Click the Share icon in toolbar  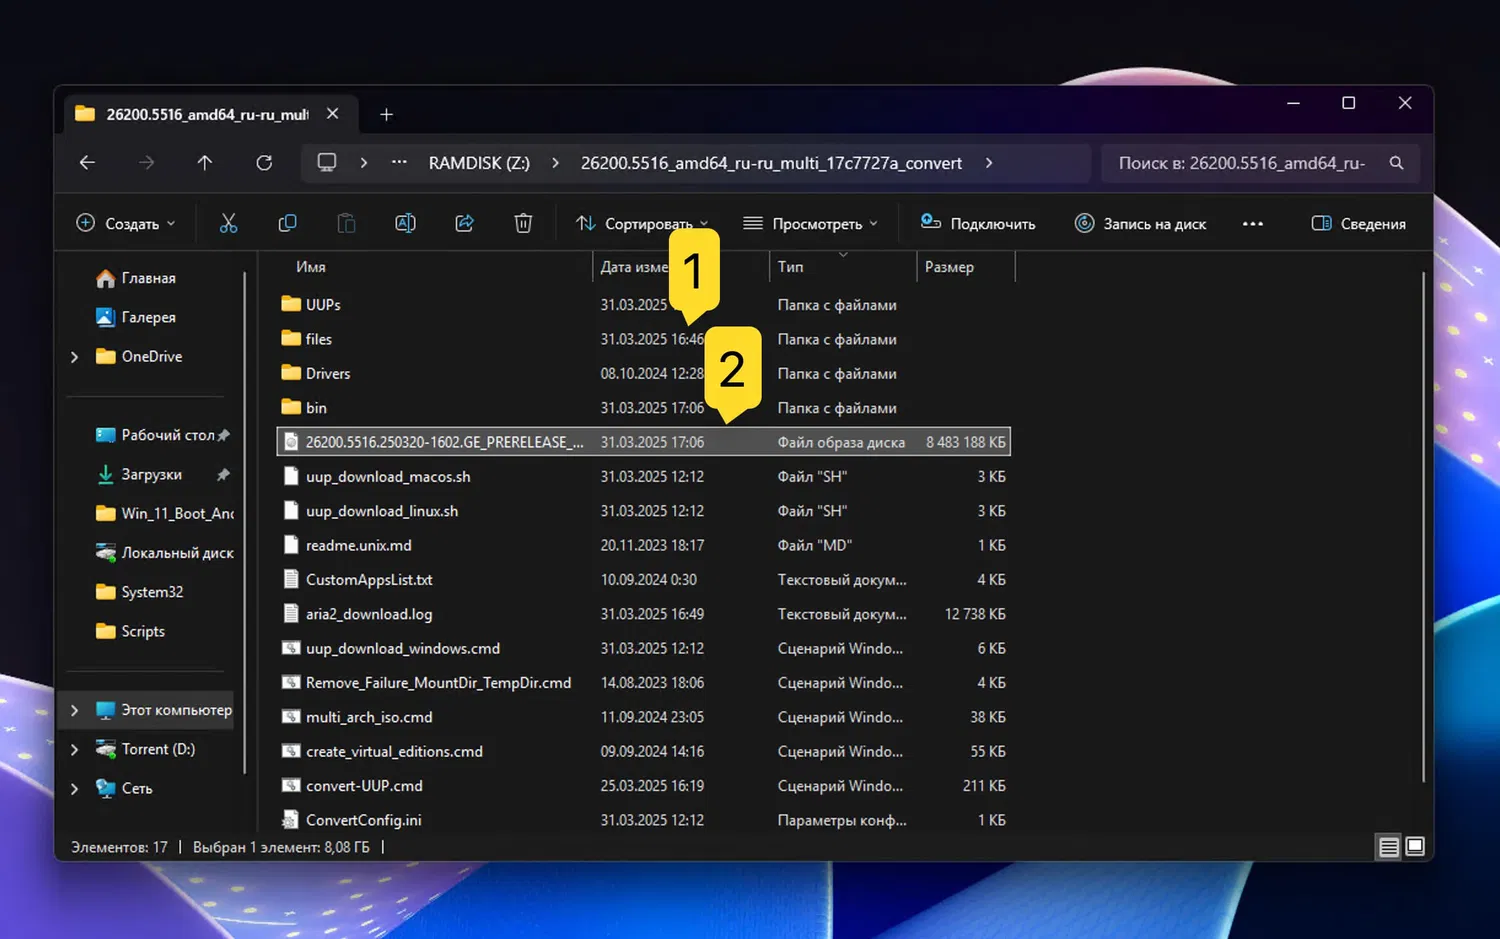pos(464,223)
